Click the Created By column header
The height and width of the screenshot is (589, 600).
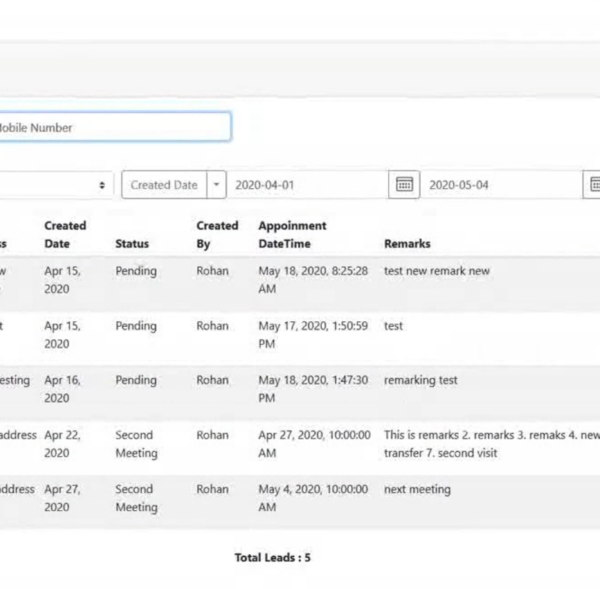click(217, 234)
